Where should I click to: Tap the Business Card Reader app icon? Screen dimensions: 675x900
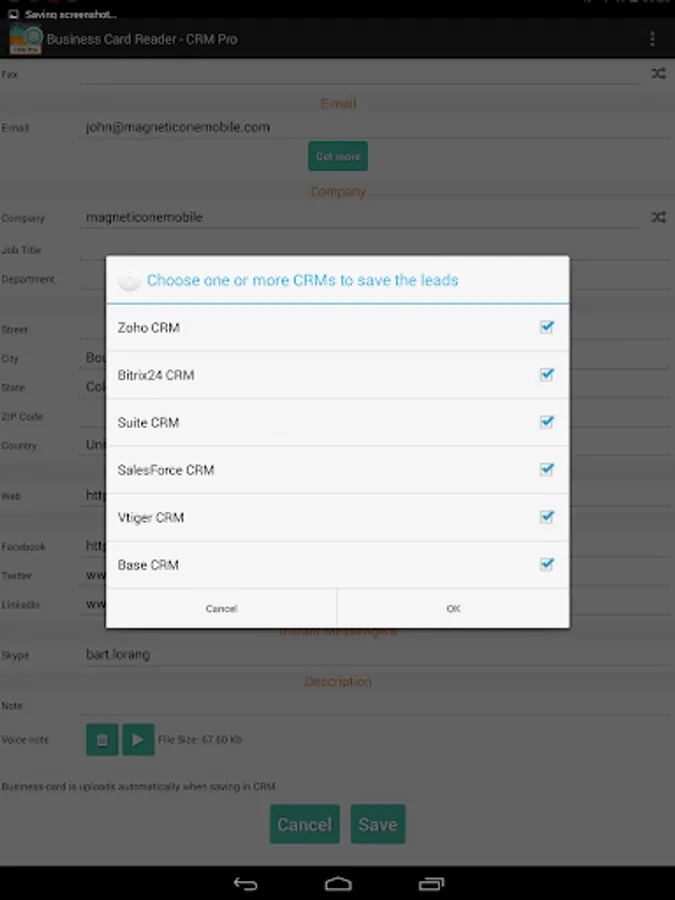26,39
